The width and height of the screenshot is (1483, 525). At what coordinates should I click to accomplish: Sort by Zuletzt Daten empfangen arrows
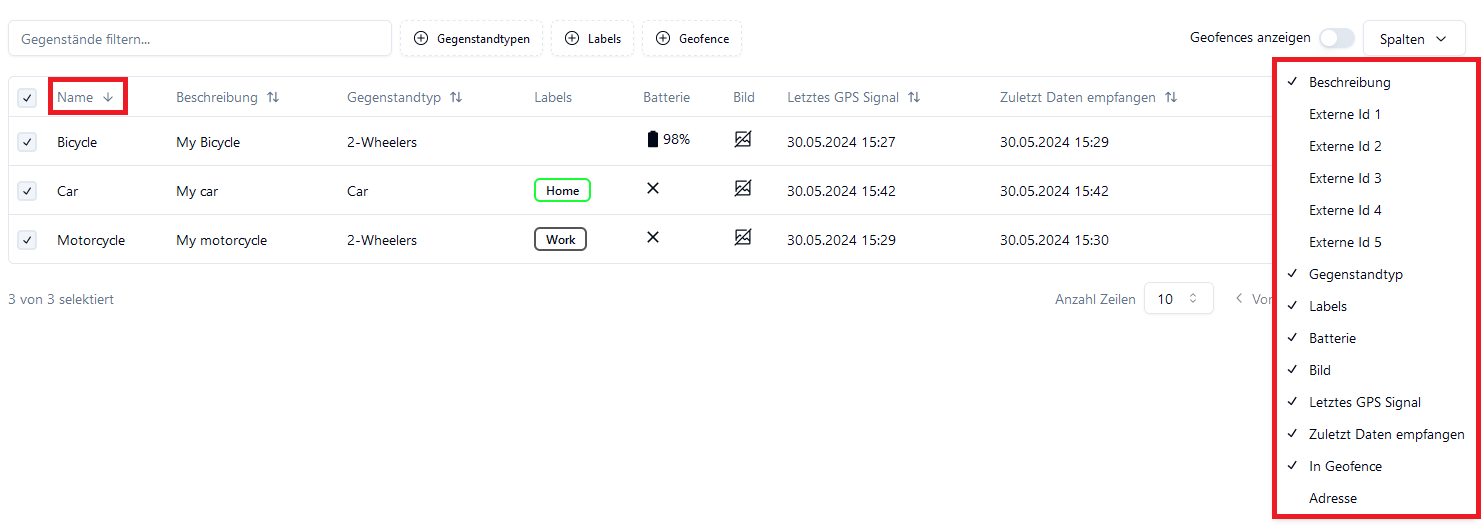[x=1171, y=98]
